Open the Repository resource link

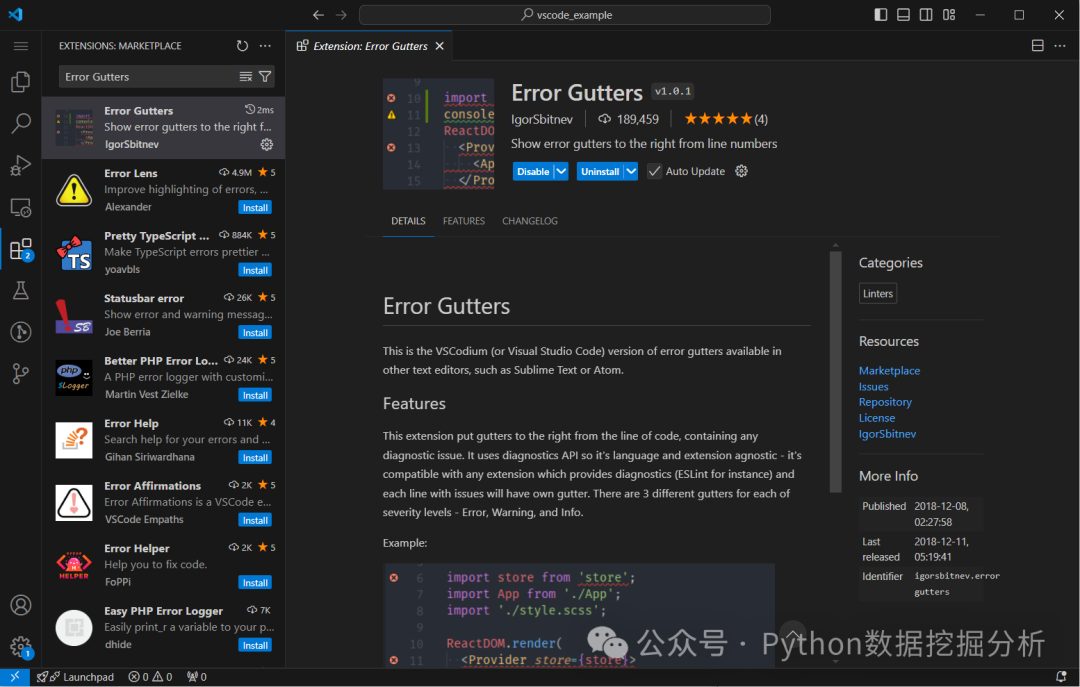pyautogui.click(x=885, y=402)
